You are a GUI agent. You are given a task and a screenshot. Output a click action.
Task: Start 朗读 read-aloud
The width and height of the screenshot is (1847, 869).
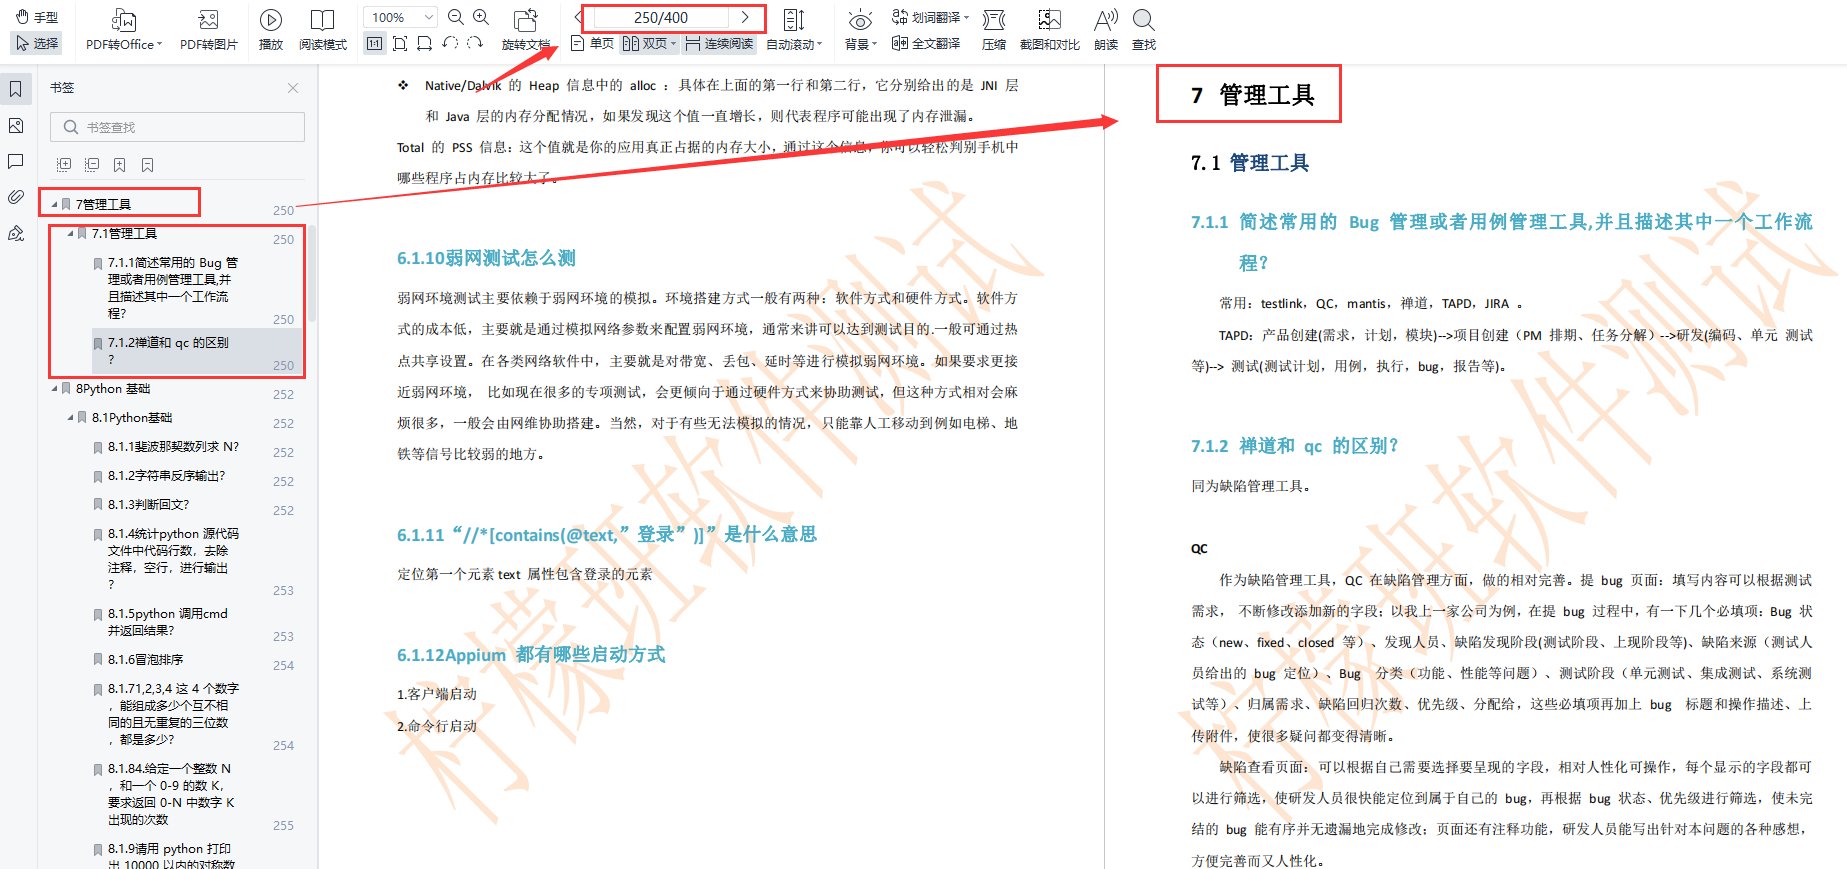1106,31
